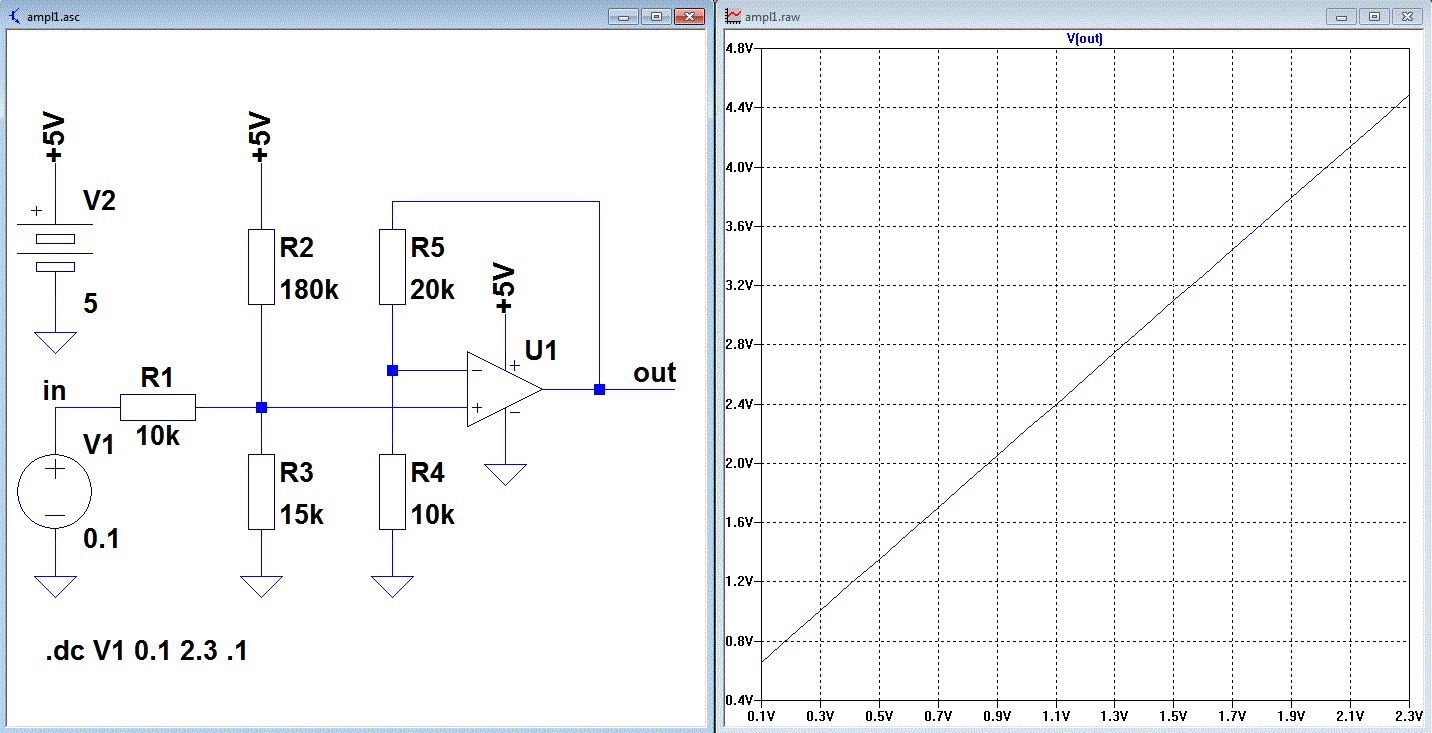
Task: Click the V1 voltage source circle
Action: pos(55,491)
